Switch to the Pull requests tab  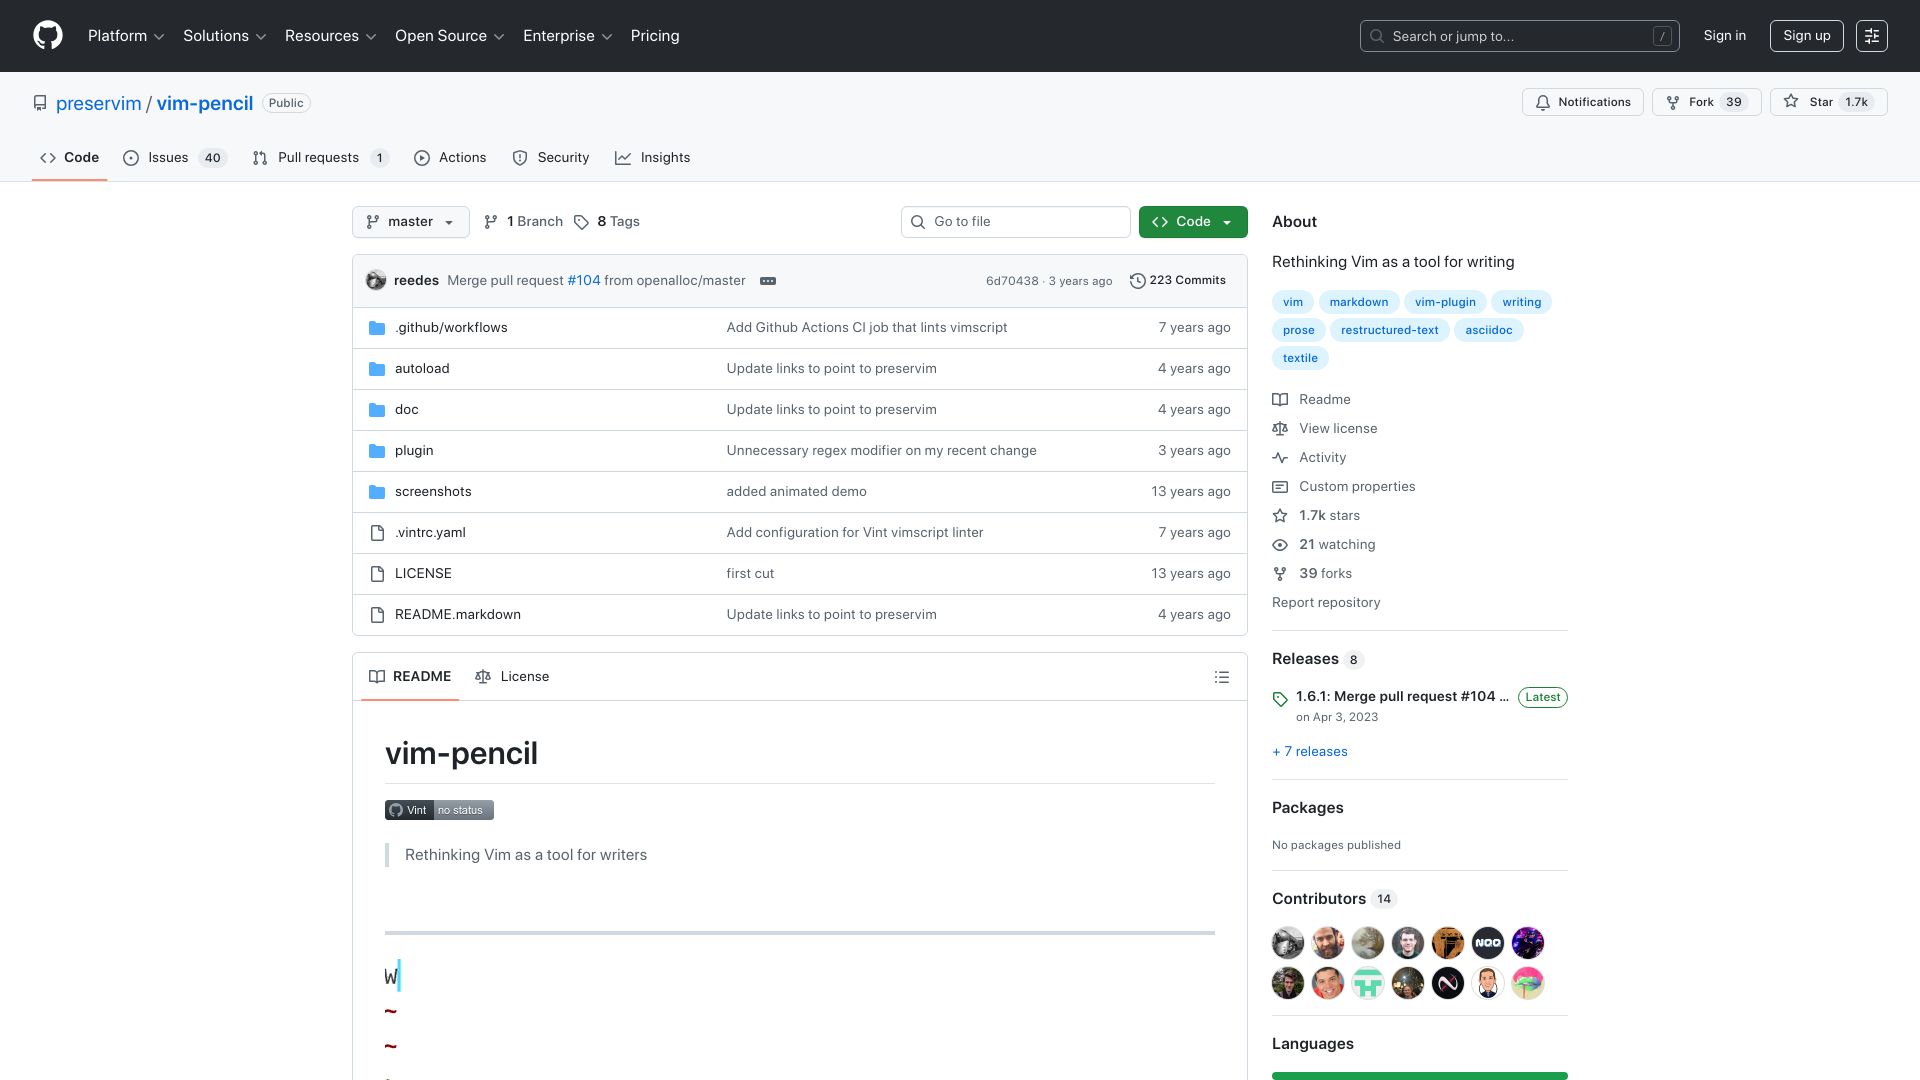[319, 158]
